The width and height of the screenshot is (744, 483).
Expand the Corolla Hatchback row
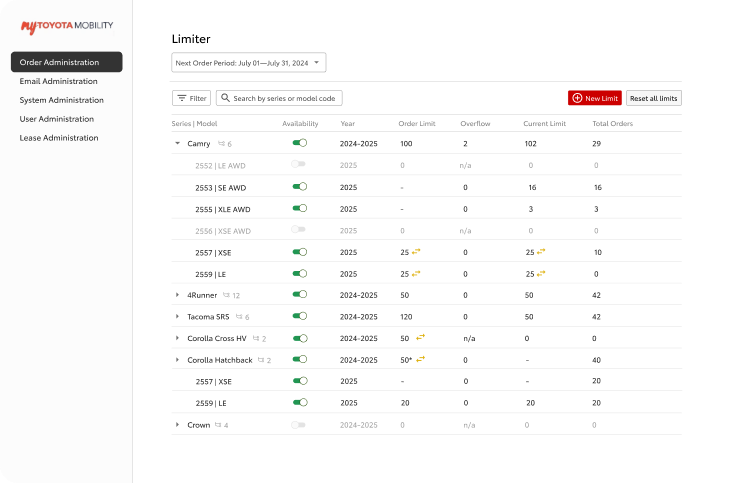pos(177,360)
